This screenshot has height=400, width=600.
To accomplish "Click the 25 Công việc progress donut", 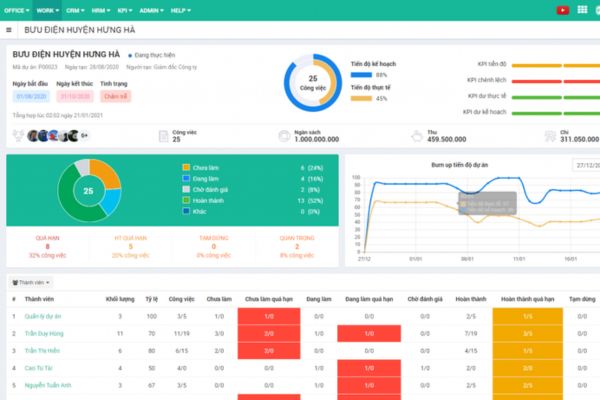I will (313, 83).
